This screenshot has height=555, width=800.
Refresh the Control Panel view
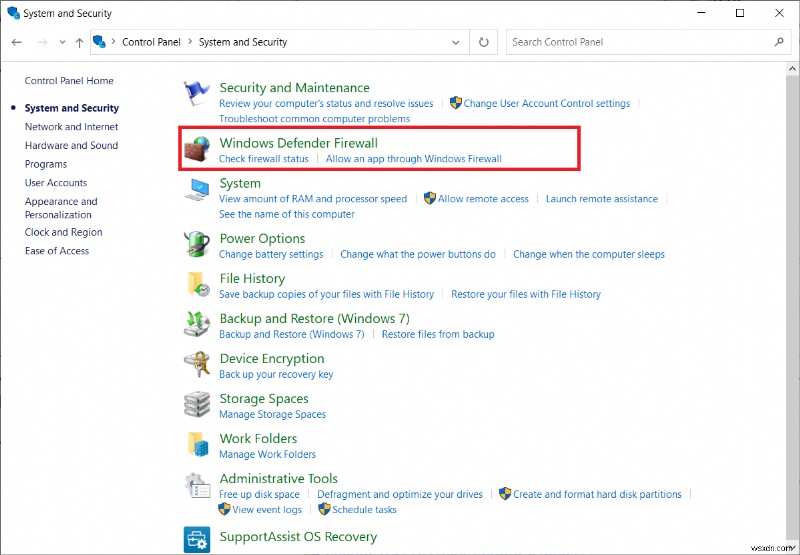tap(484, 42)
